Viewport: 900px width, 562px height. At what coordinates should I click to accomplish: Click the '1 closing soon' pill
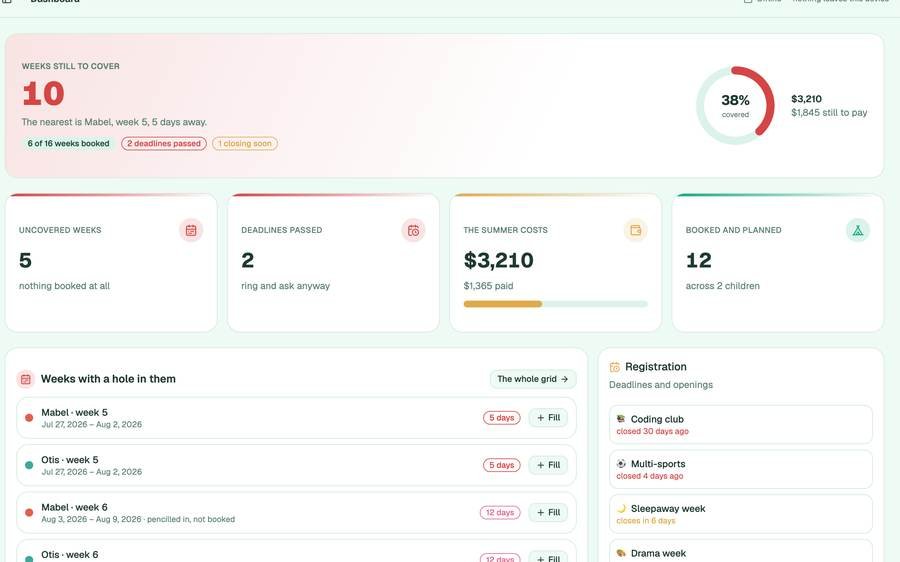(245, 144)
